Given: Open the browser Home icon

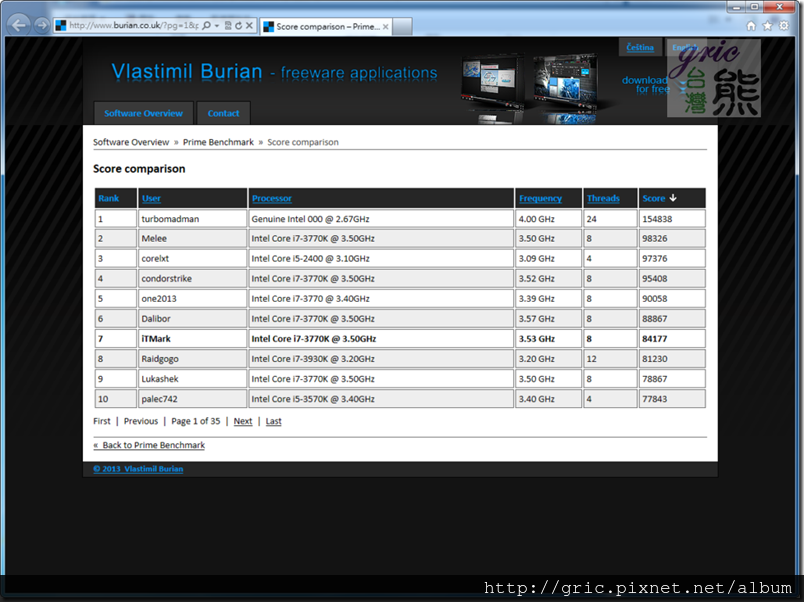Looking at the screenshot, I should (x=751, y=26).
